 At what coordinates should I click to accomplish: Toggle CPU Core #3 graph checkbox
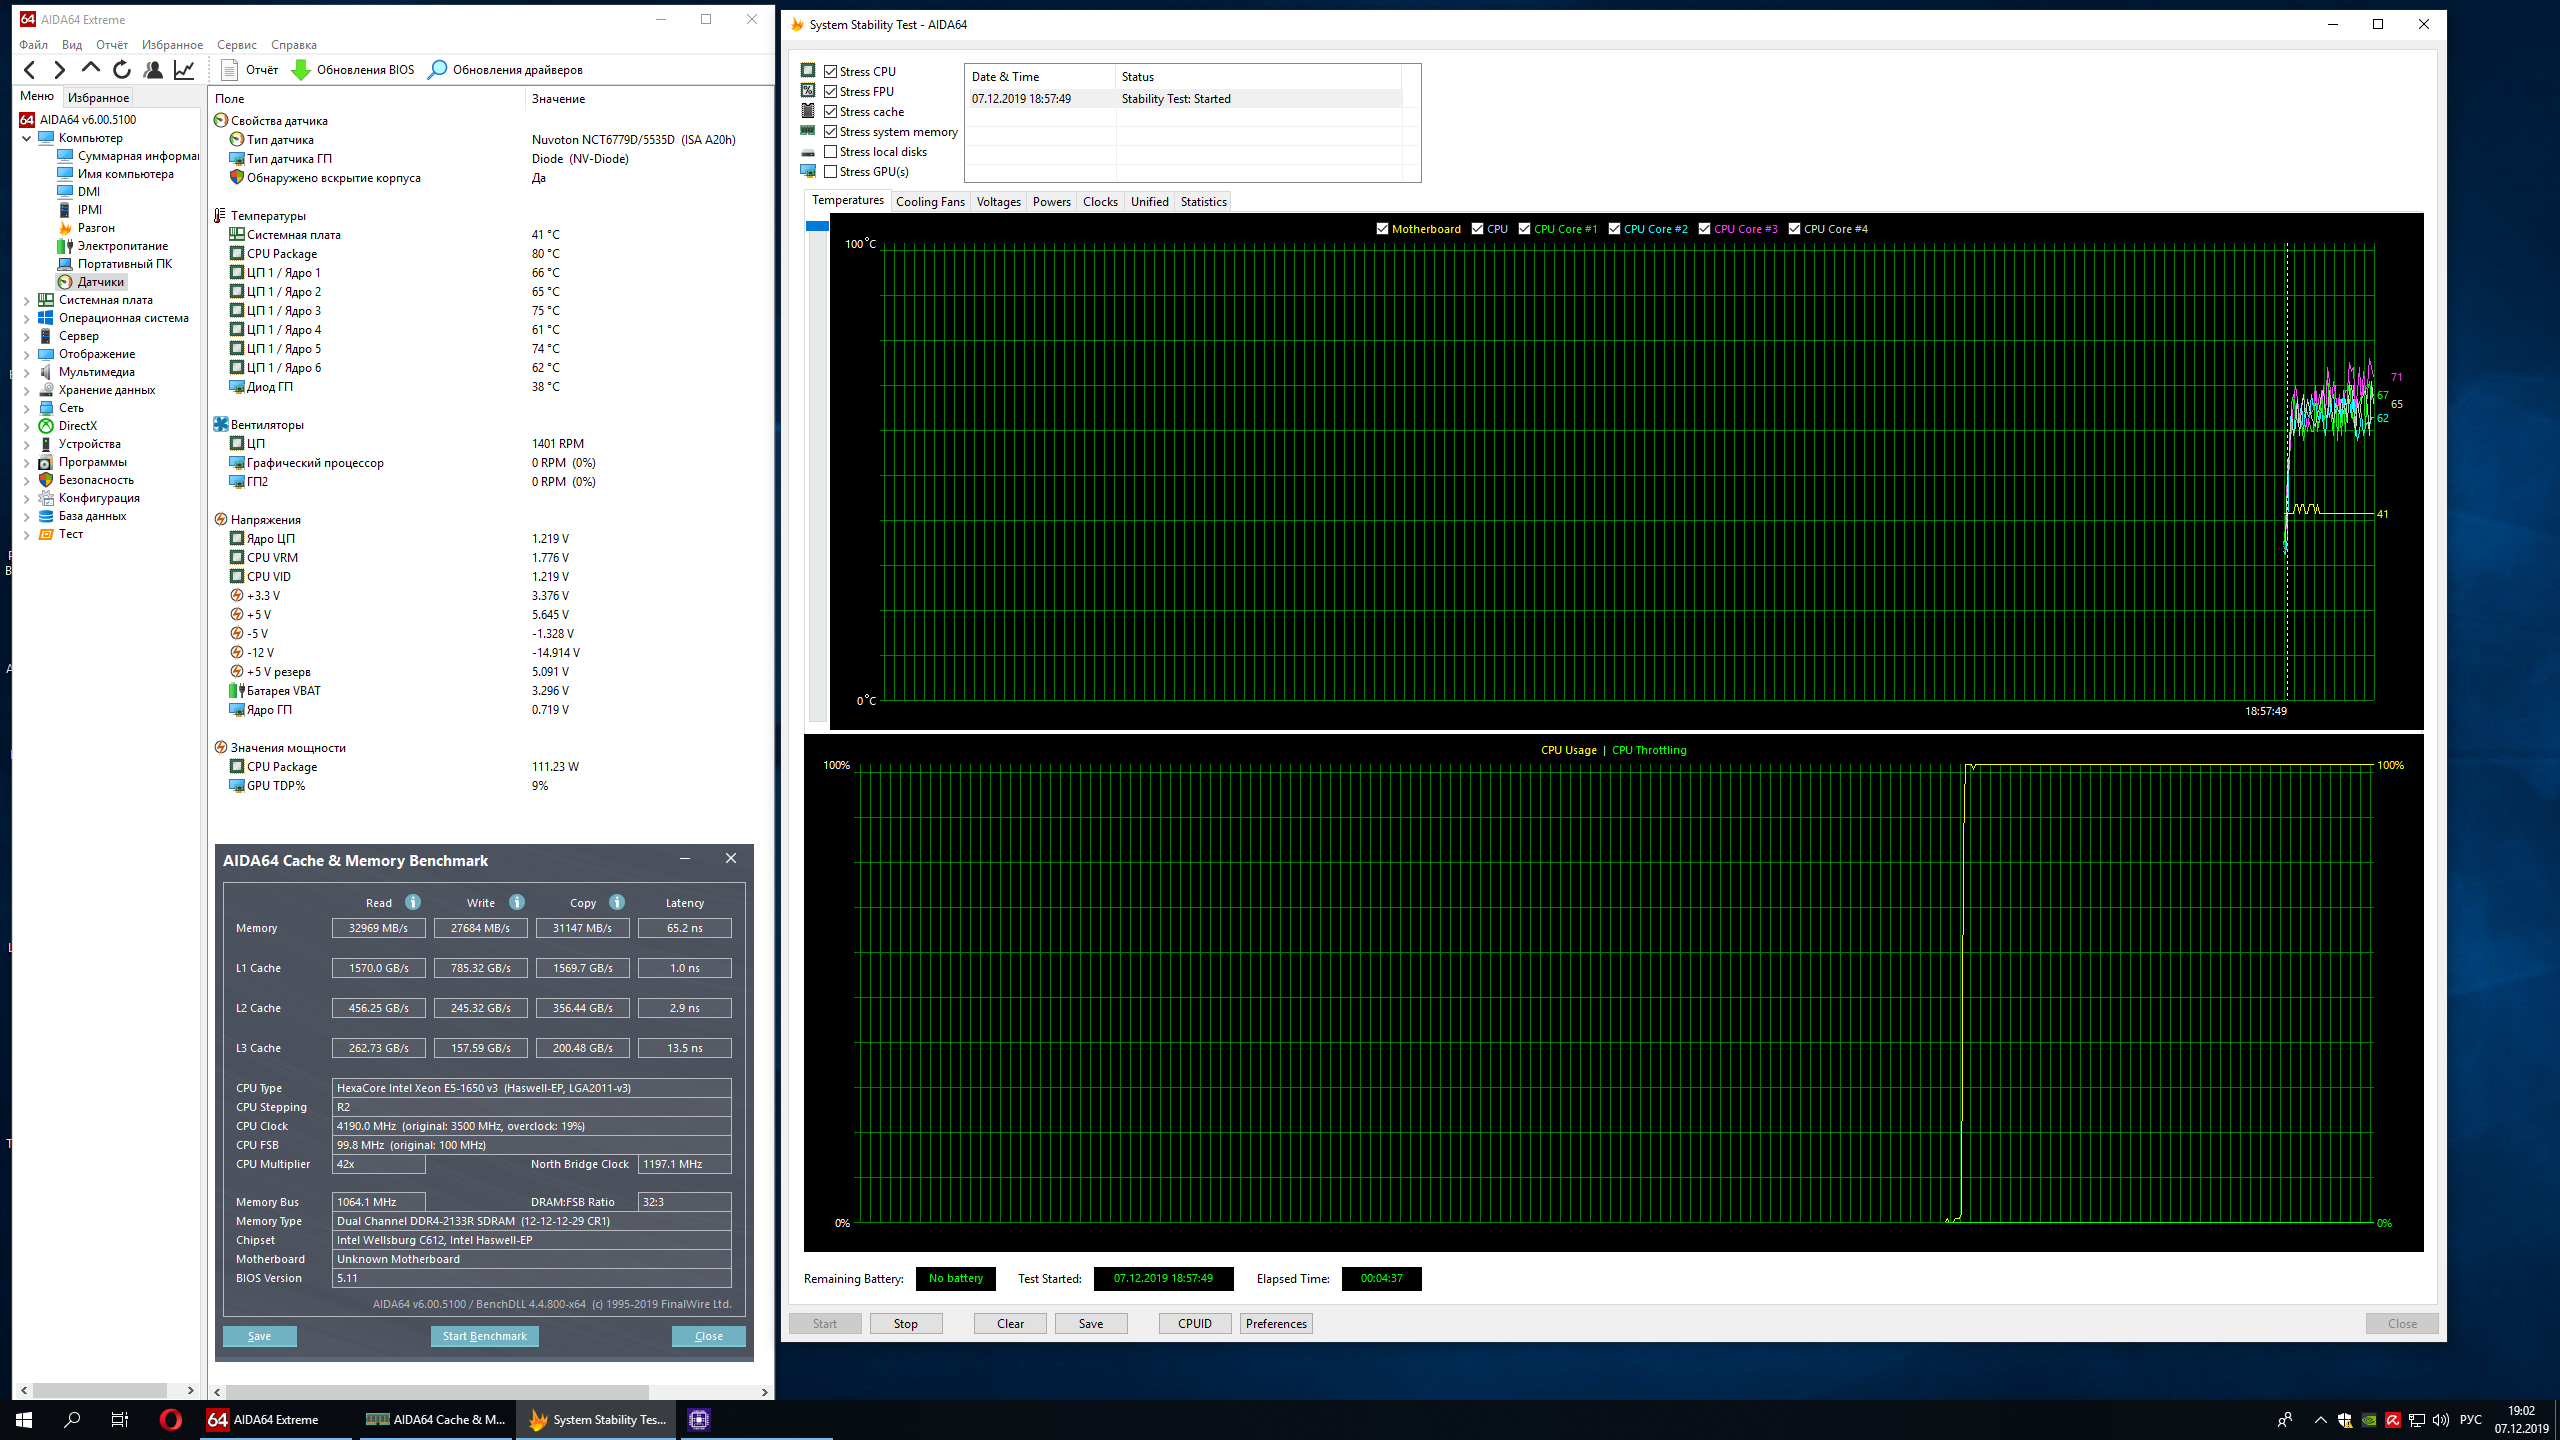click(x=1705, y=229)
